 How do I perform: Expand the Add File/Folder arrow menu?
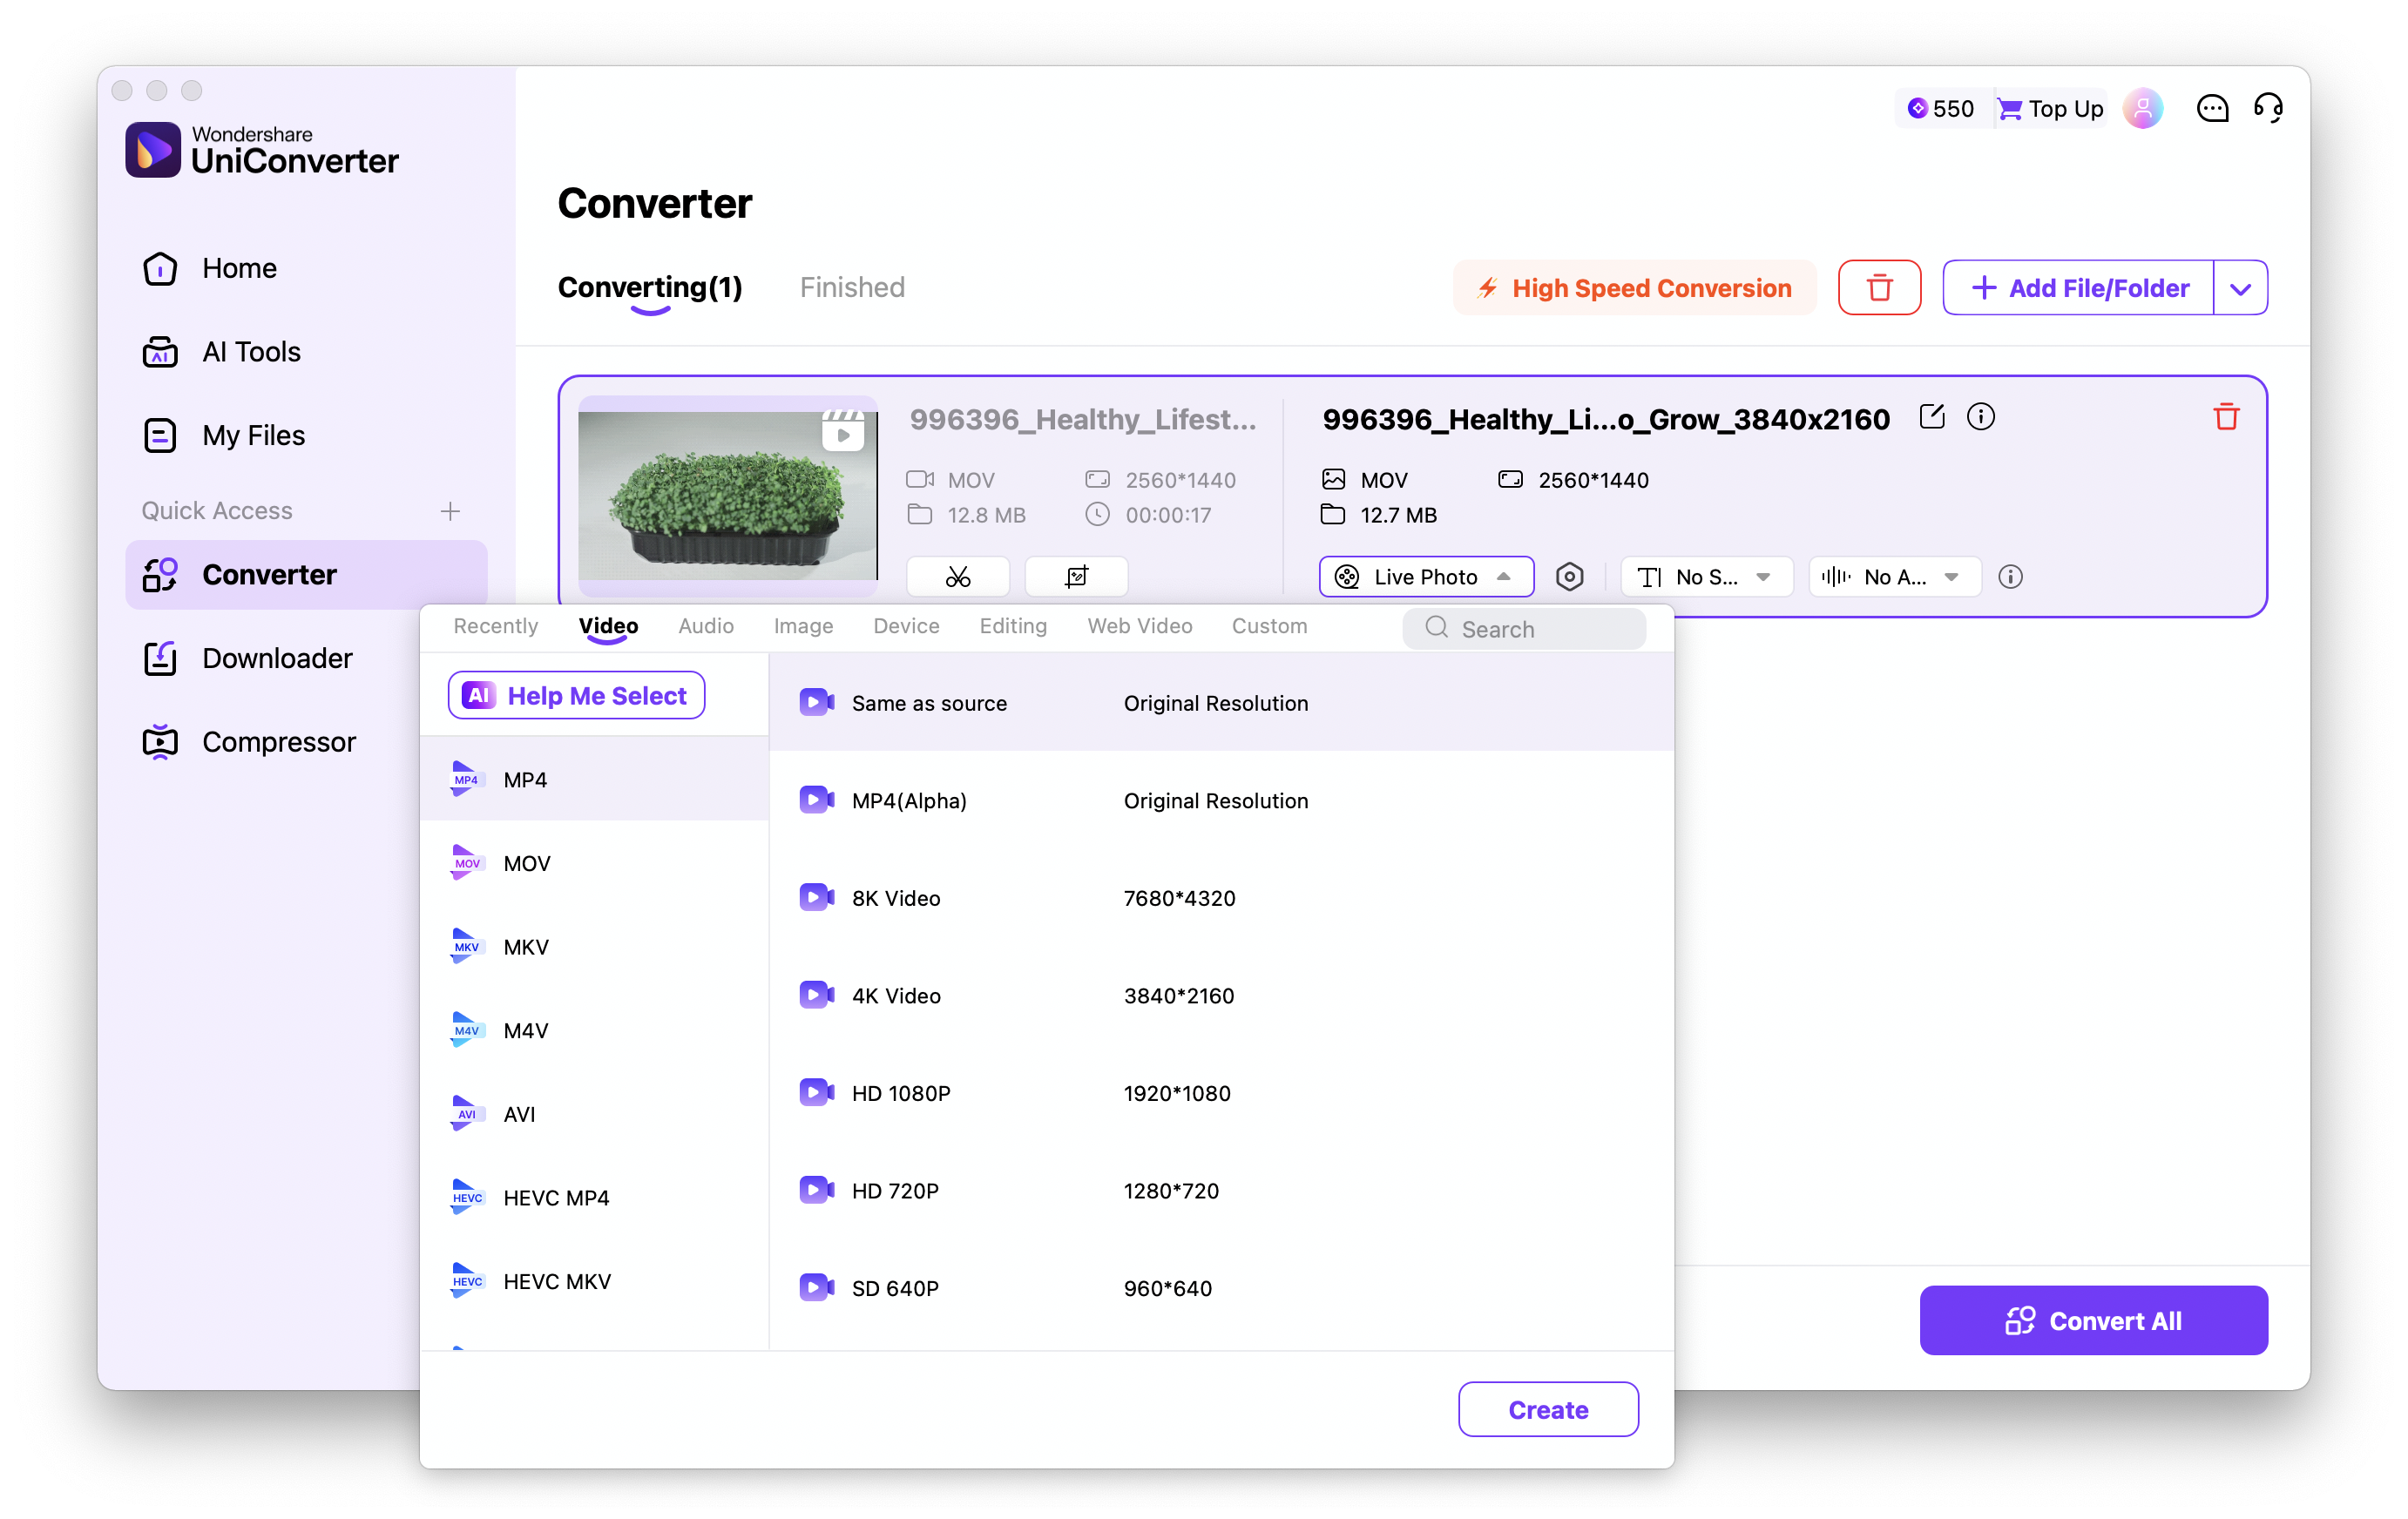tap(2240, 288)
